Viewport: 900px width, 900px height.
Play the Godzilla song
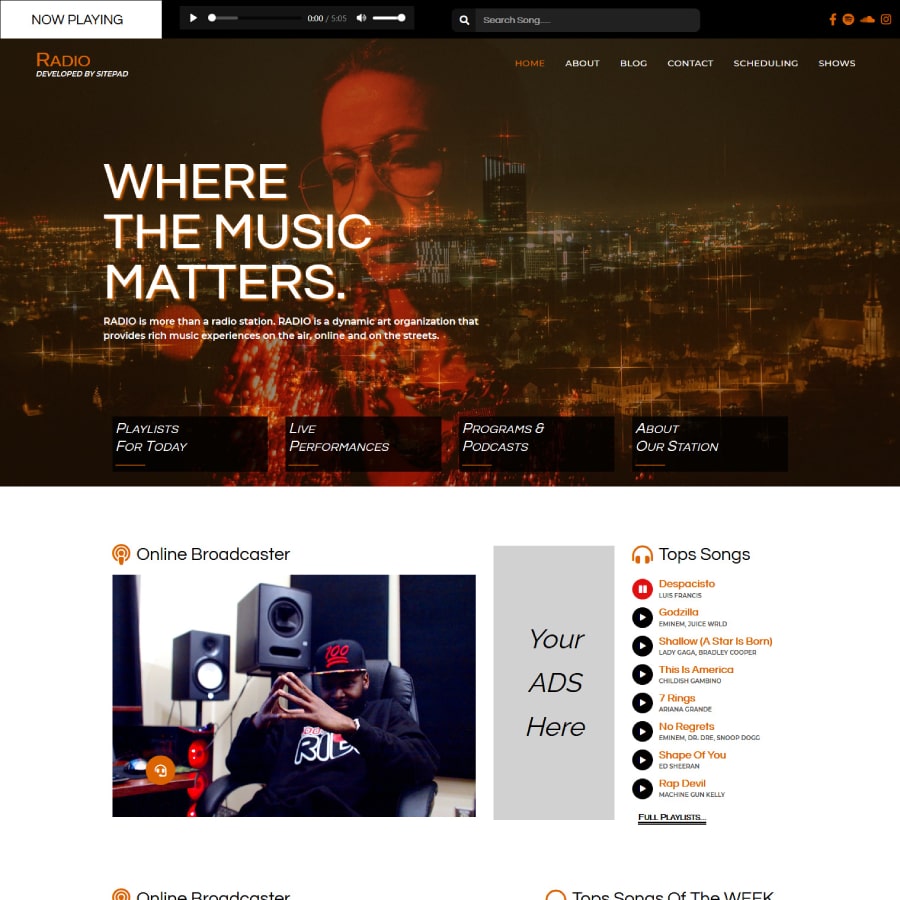[642, 617]
